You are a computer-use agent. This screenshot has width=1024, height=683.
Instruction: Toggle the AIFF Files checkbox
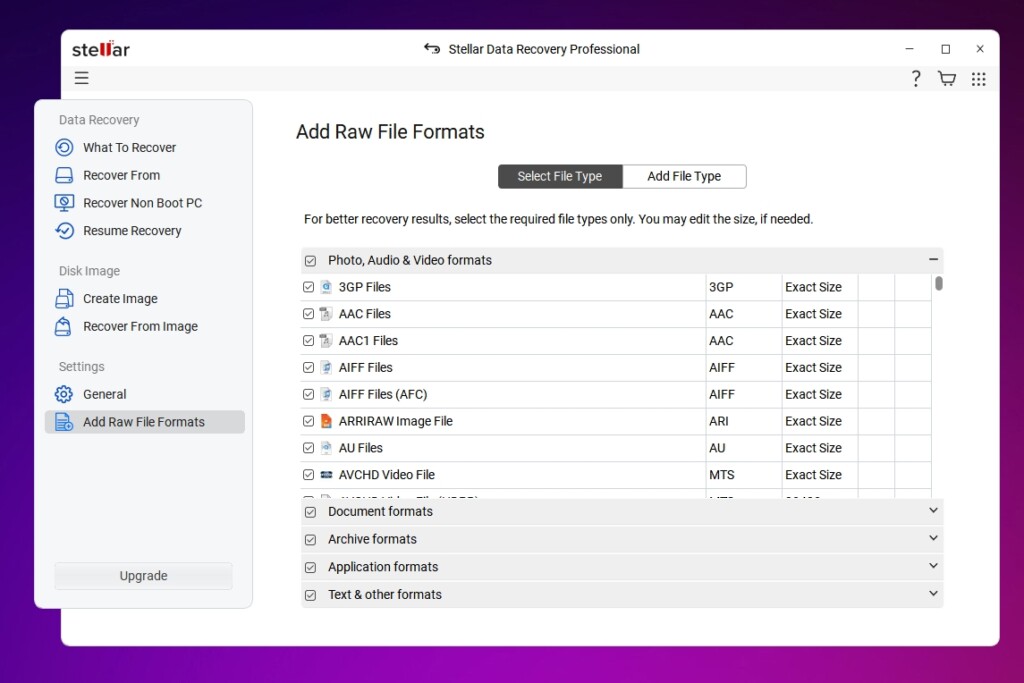(x=308, y=368)
